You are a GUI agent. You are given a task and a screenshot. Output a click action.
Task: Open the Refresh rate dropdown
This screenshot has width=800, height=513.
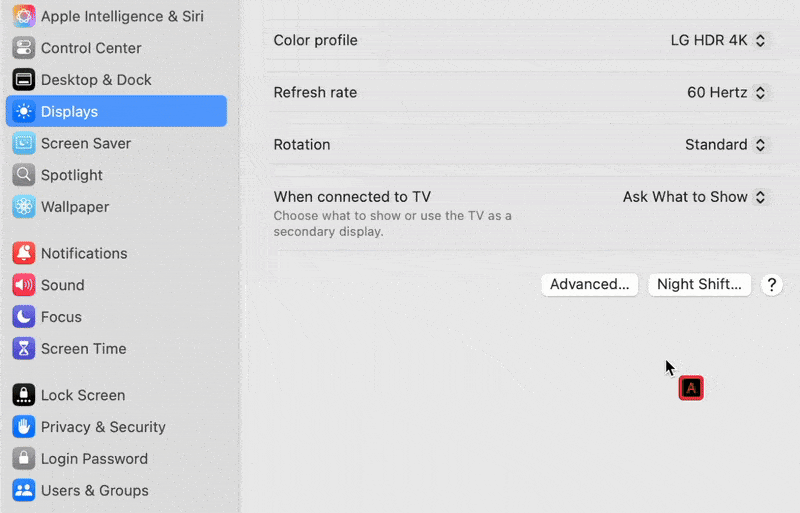tap(727, 93)
